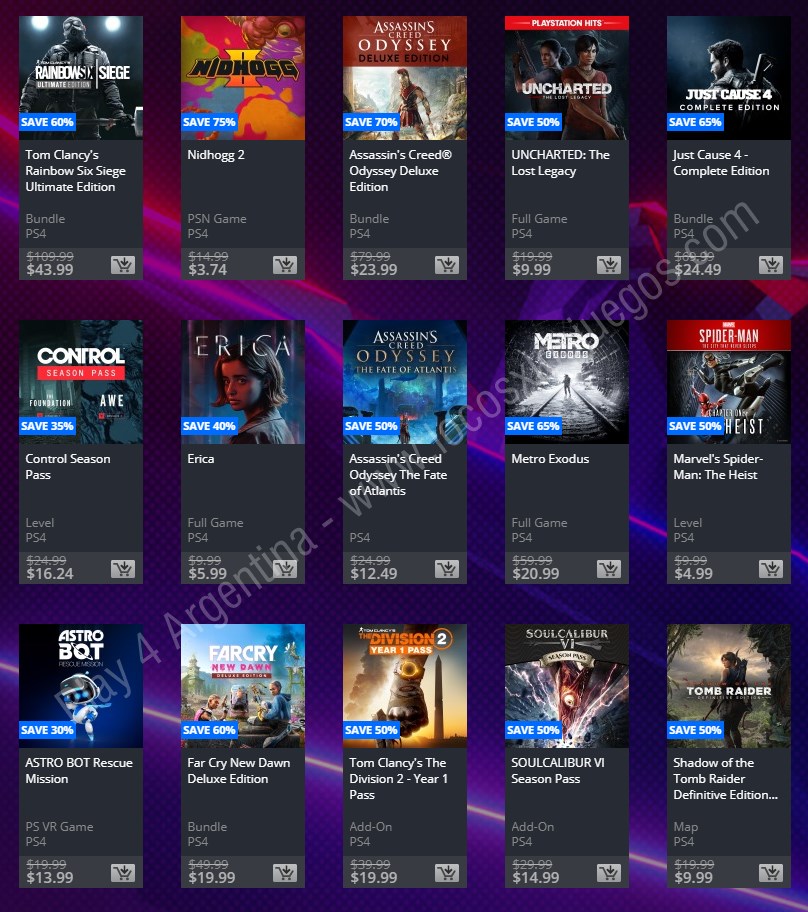Screen dimensions: 808x912
Task: Add Rainbow Six Siege Ultimate Edition to cart
Action: [123, 265]
